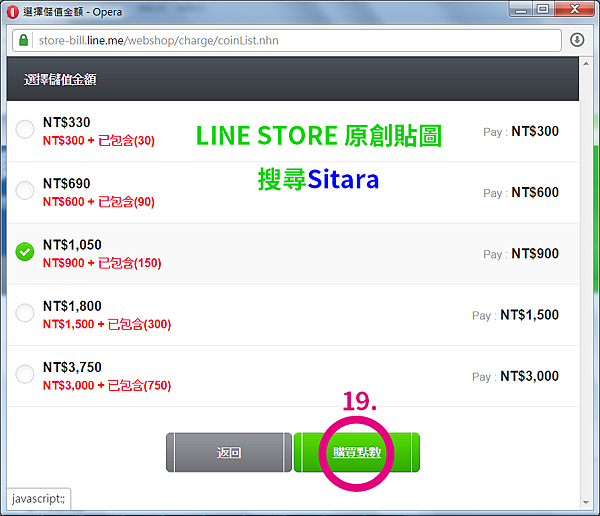
Task: Click the NT$690 amount label
Action: (67, 183)
